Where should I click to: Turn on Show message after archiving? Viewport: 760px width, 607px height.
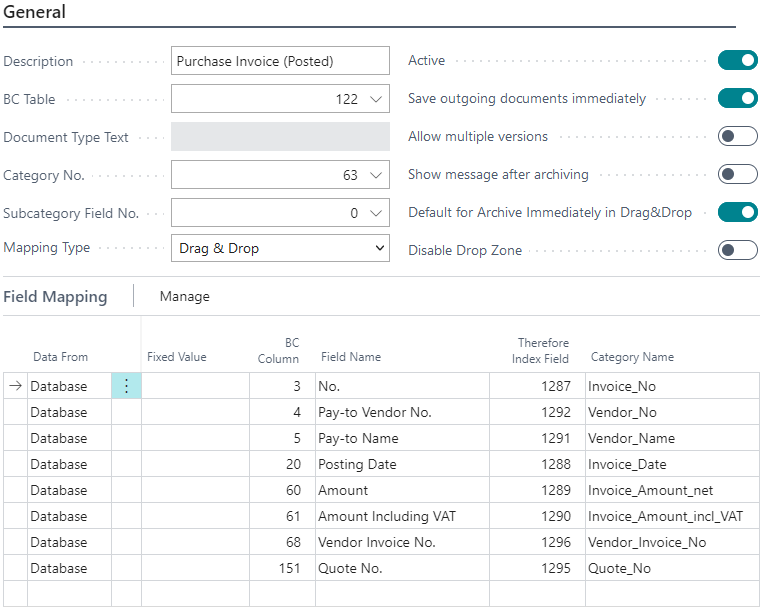point(737,175)
